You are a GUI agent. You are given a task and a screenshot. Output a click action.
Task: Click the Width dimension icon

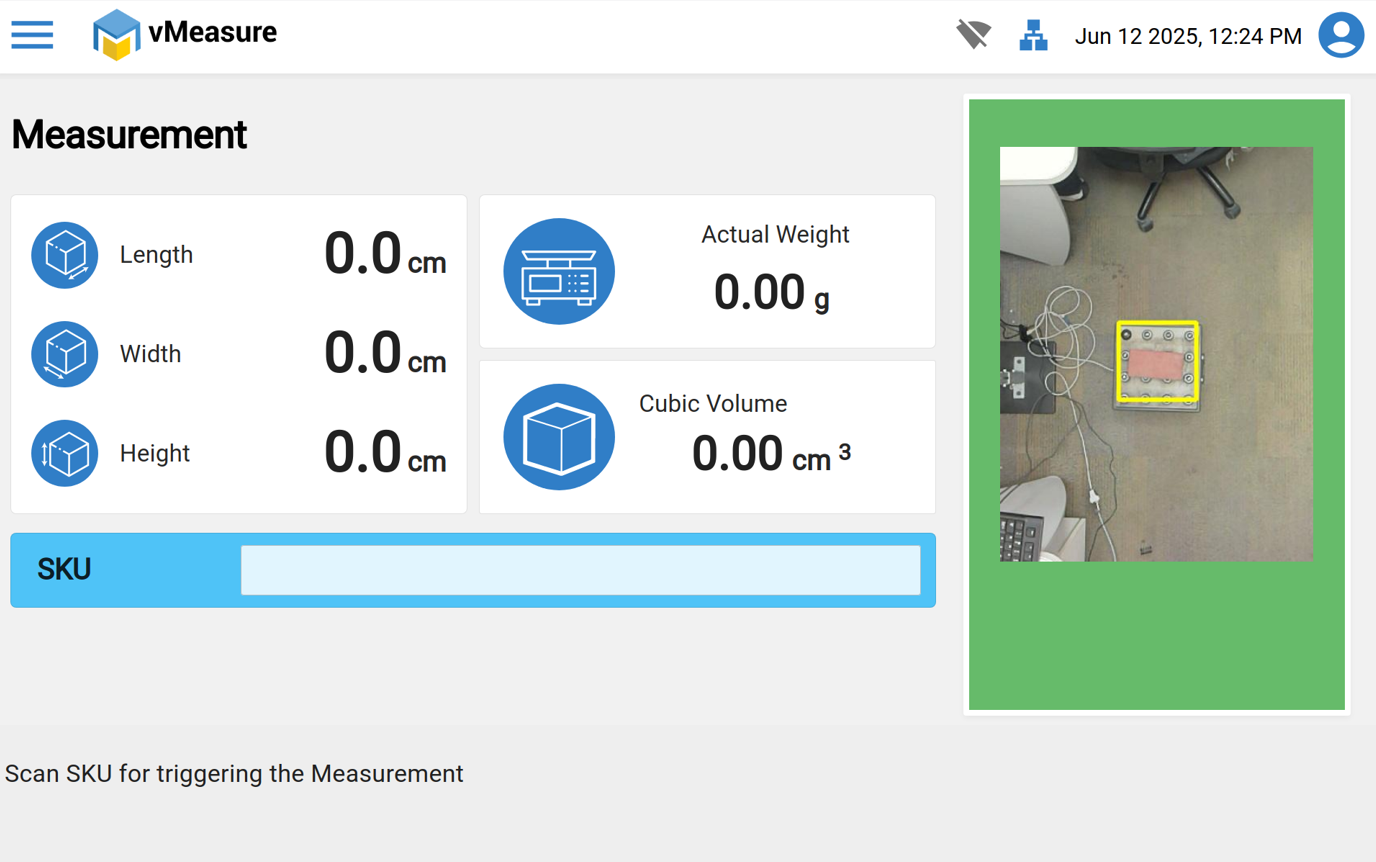tap(65, 354)
